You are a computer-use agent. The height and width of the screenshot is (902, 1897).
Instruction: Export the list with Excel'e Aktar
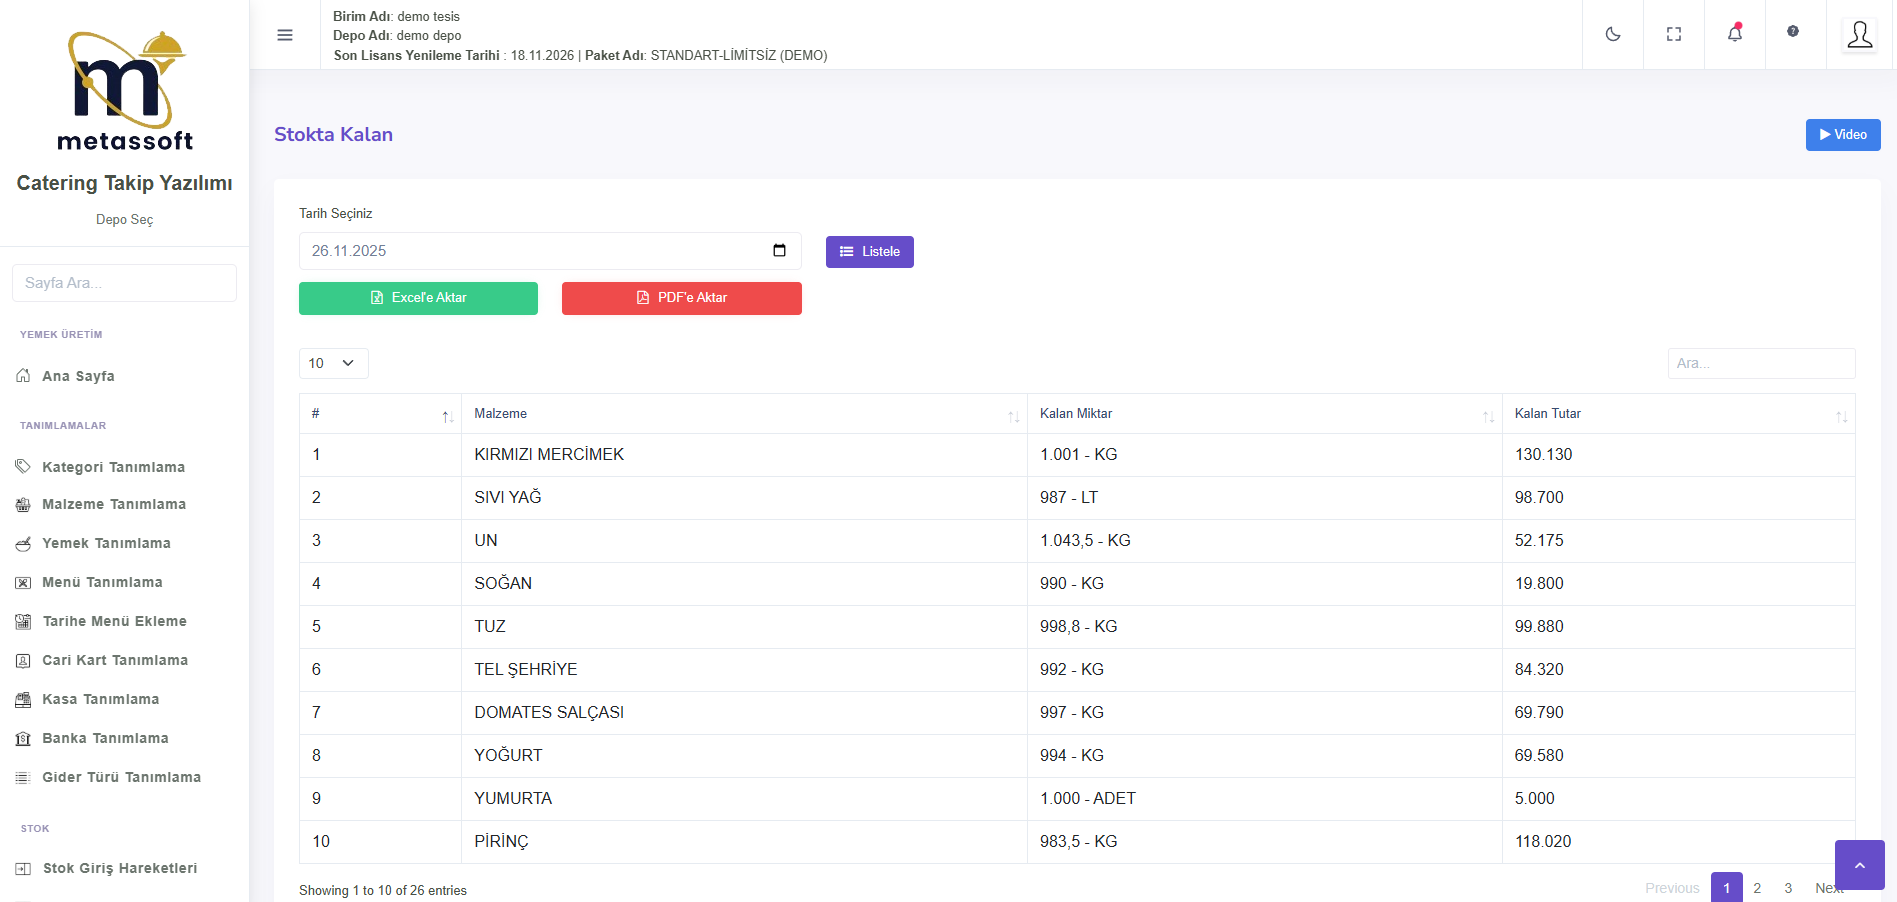418,298
